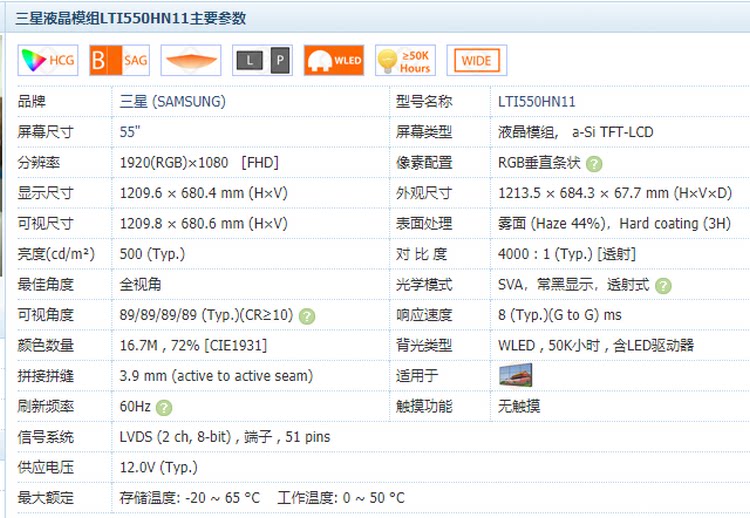Click the 液晶模组 screen type text
Screen dimensions: 750x518
tap(526, 132)
